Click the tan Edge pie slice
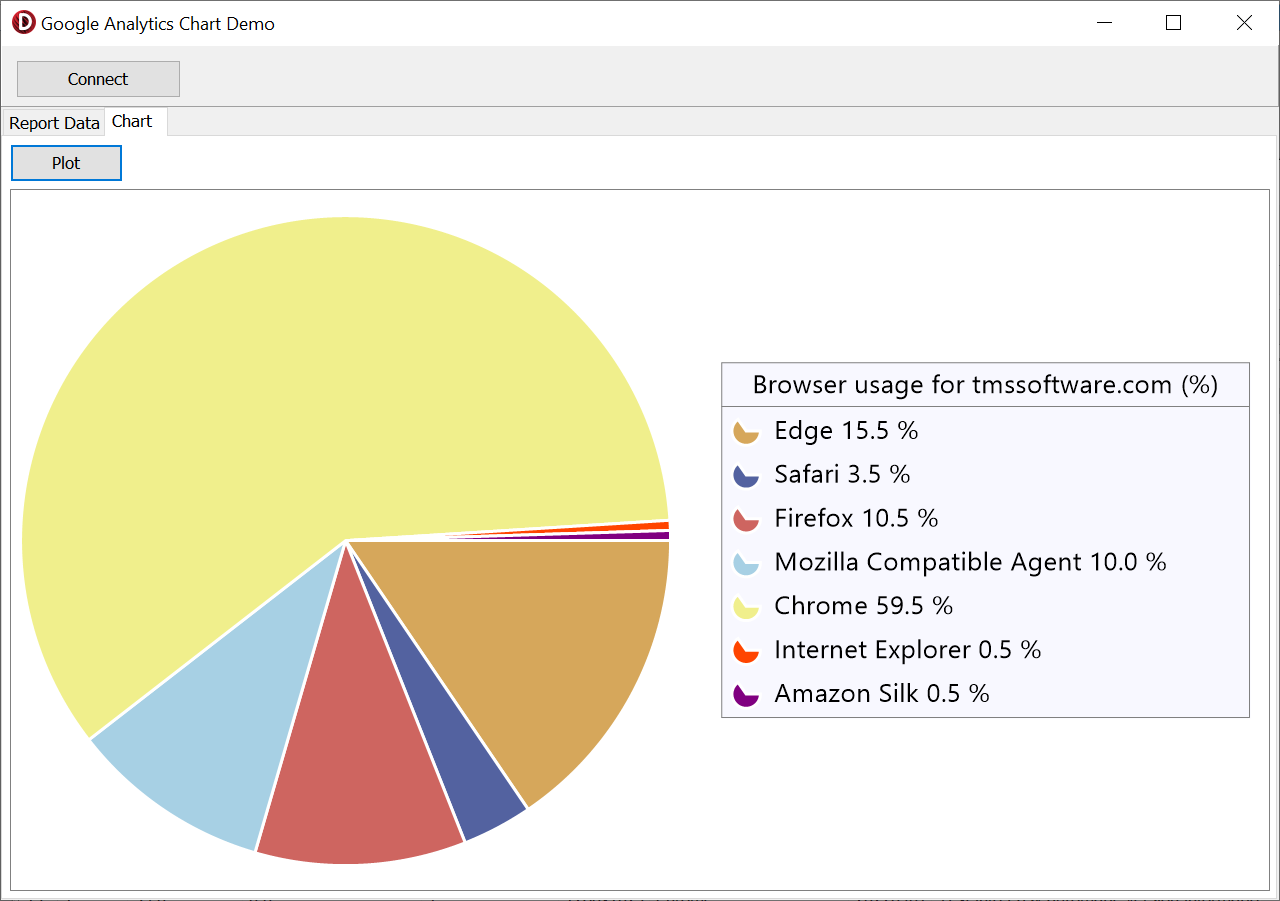The width and height of the screenshot is (1280, 901). pyautogui.click(x=540, y=640)
